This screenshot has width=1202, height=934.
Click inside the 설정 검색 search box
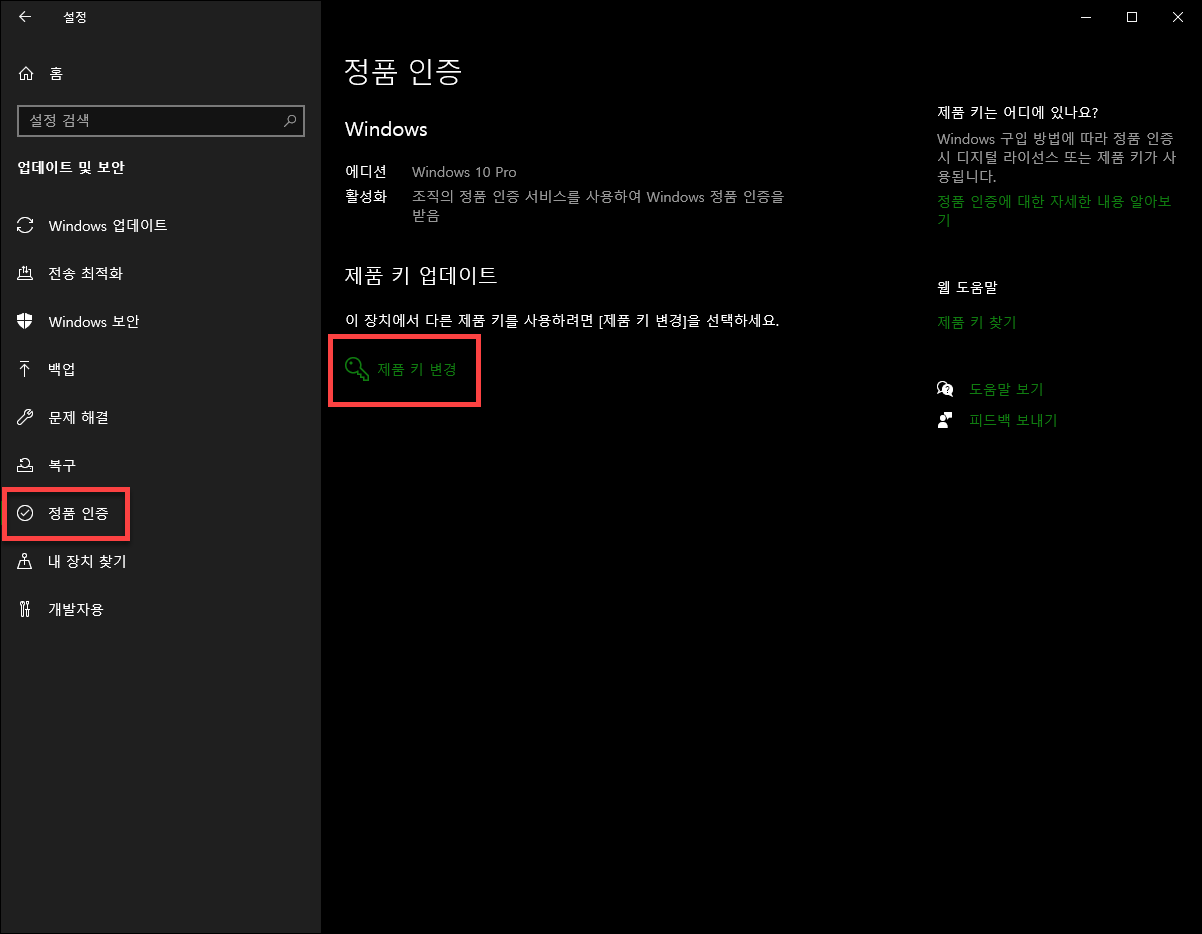(x=150, y=121)
